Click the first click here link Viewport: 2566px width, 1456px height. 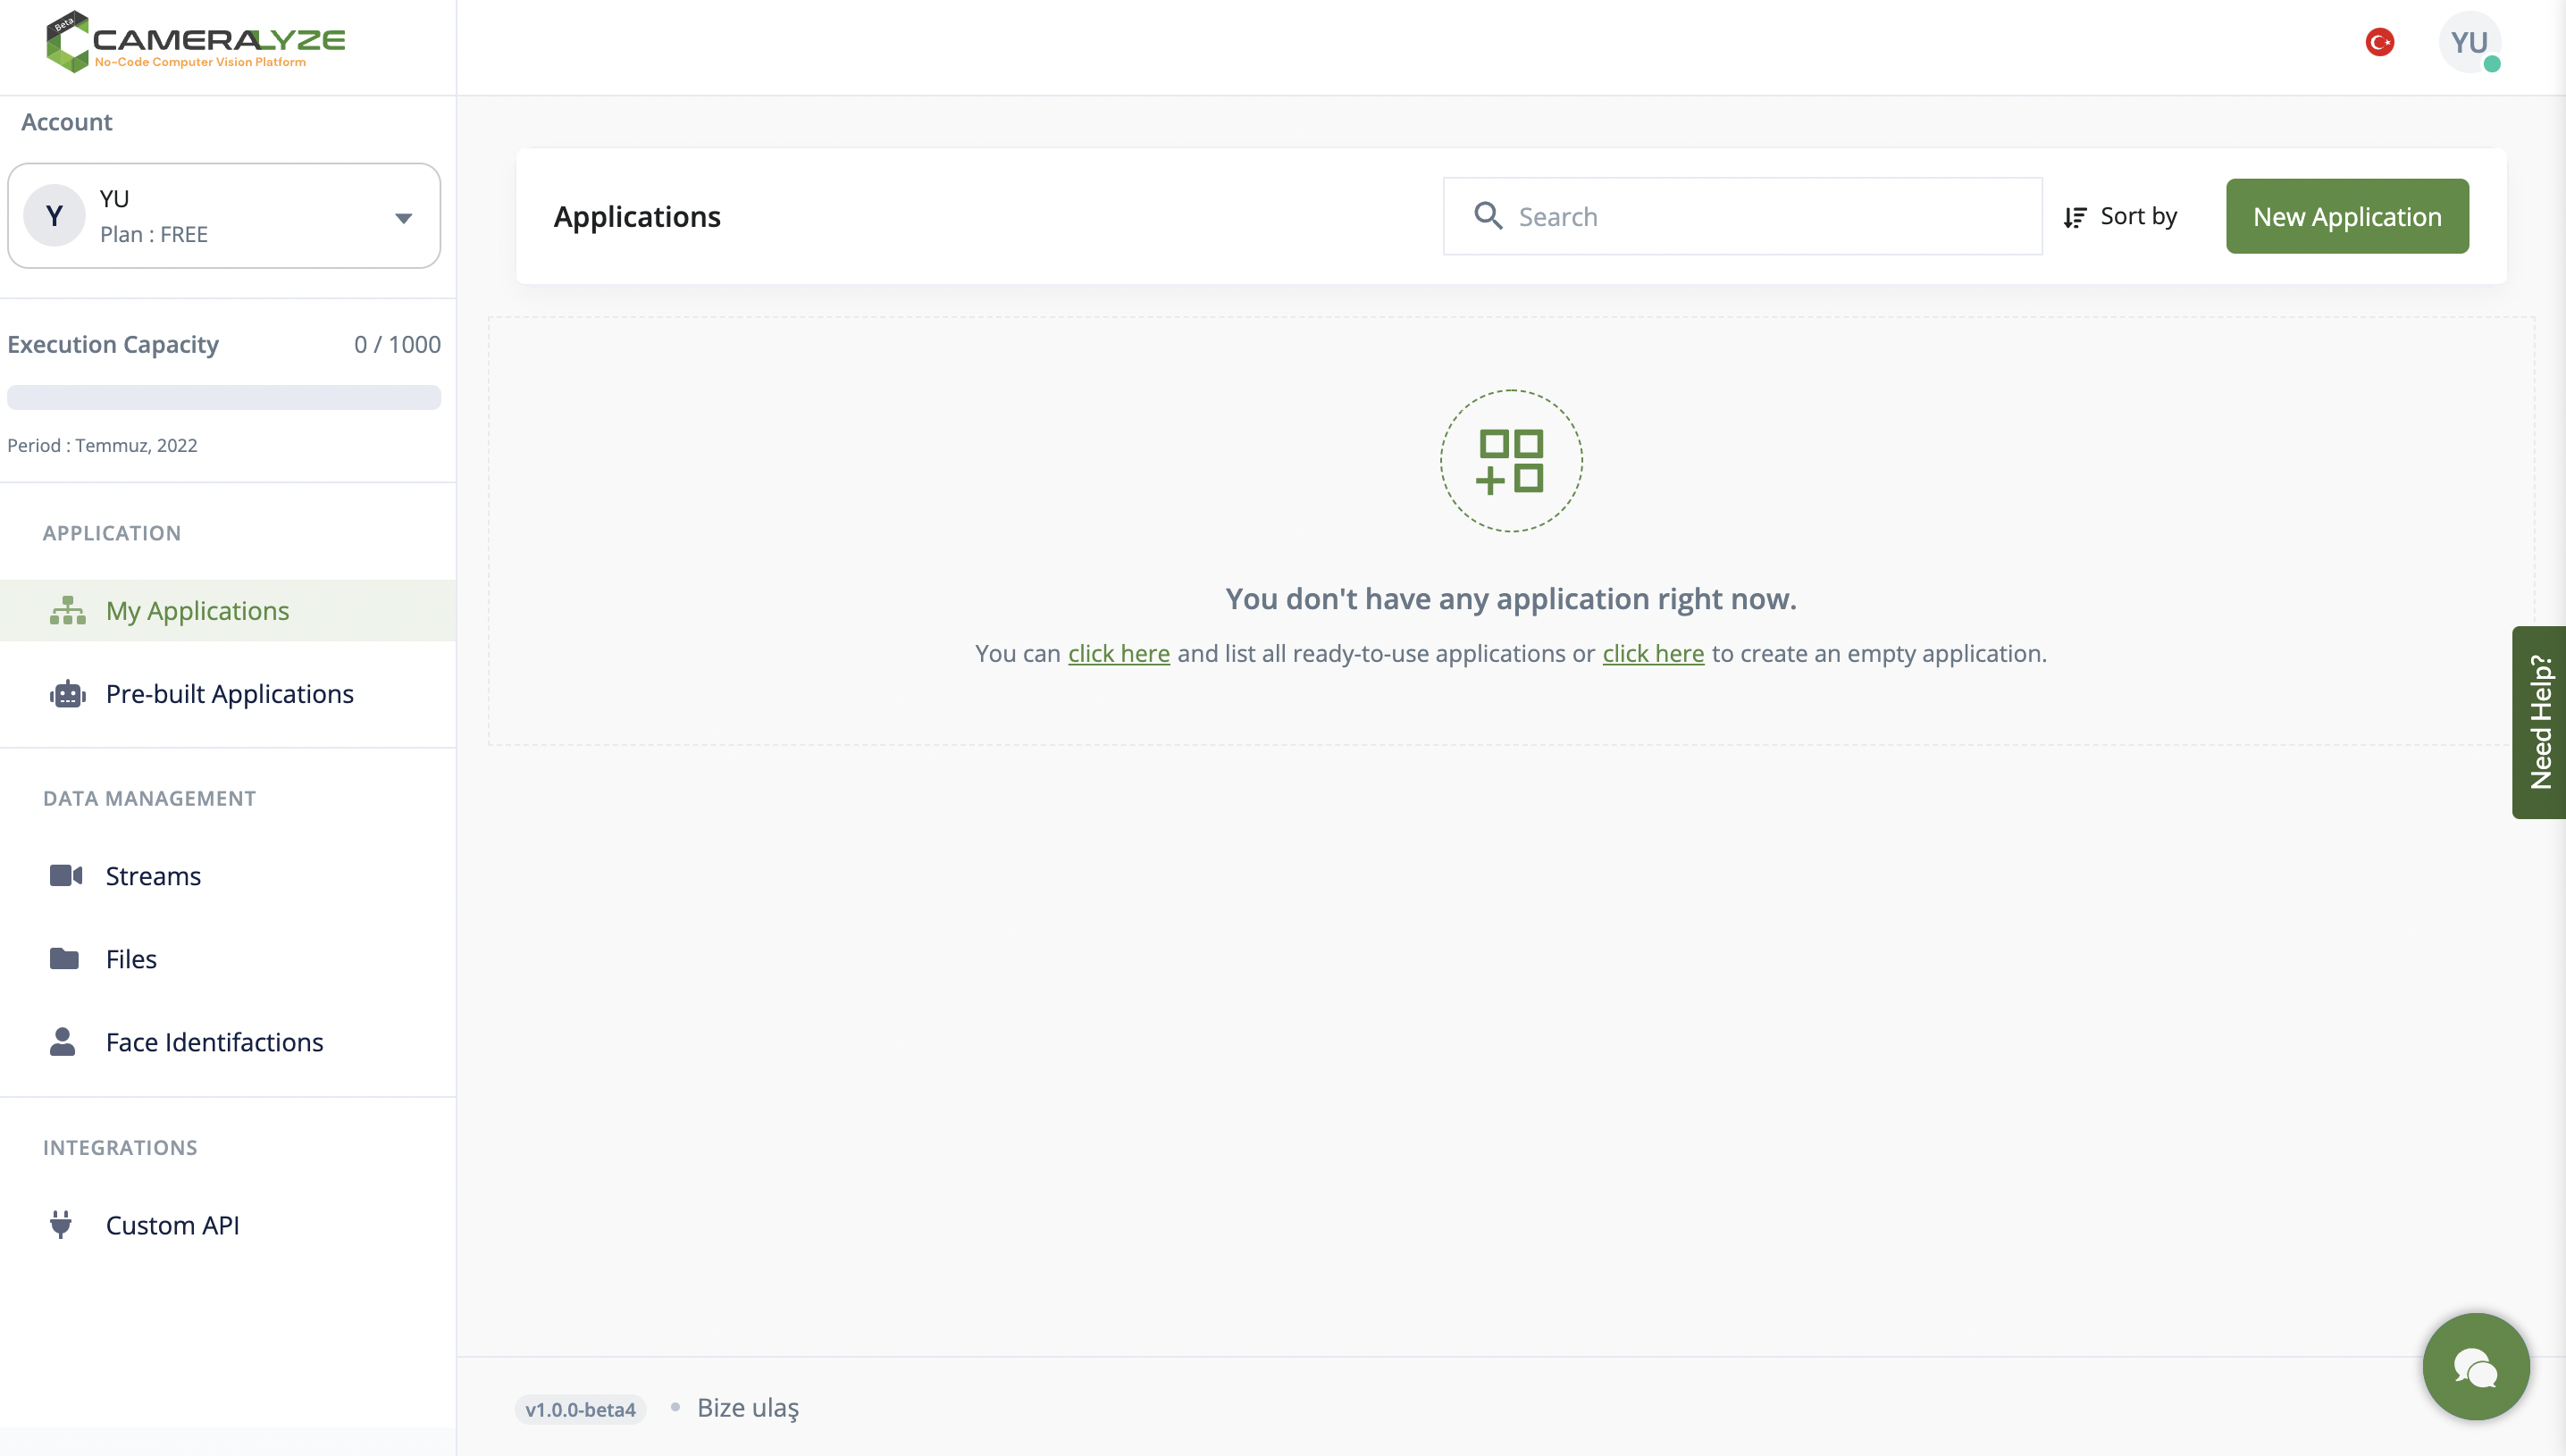pyautogui.click(x=1118, y=653)
